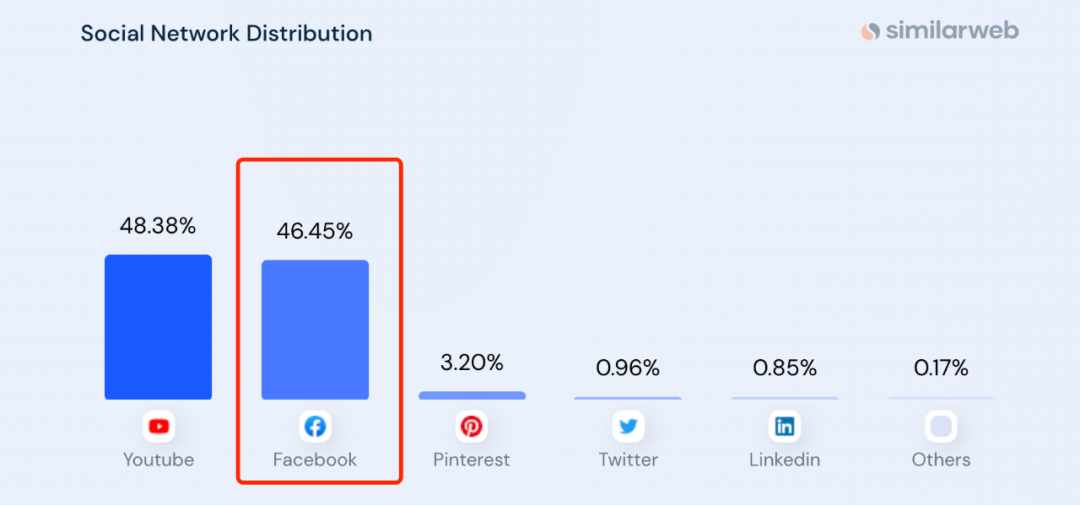The height and width of the screenshot is (505, 1080).
Task: Open the LinkedIn icon
Action: (x=785, y=427)
